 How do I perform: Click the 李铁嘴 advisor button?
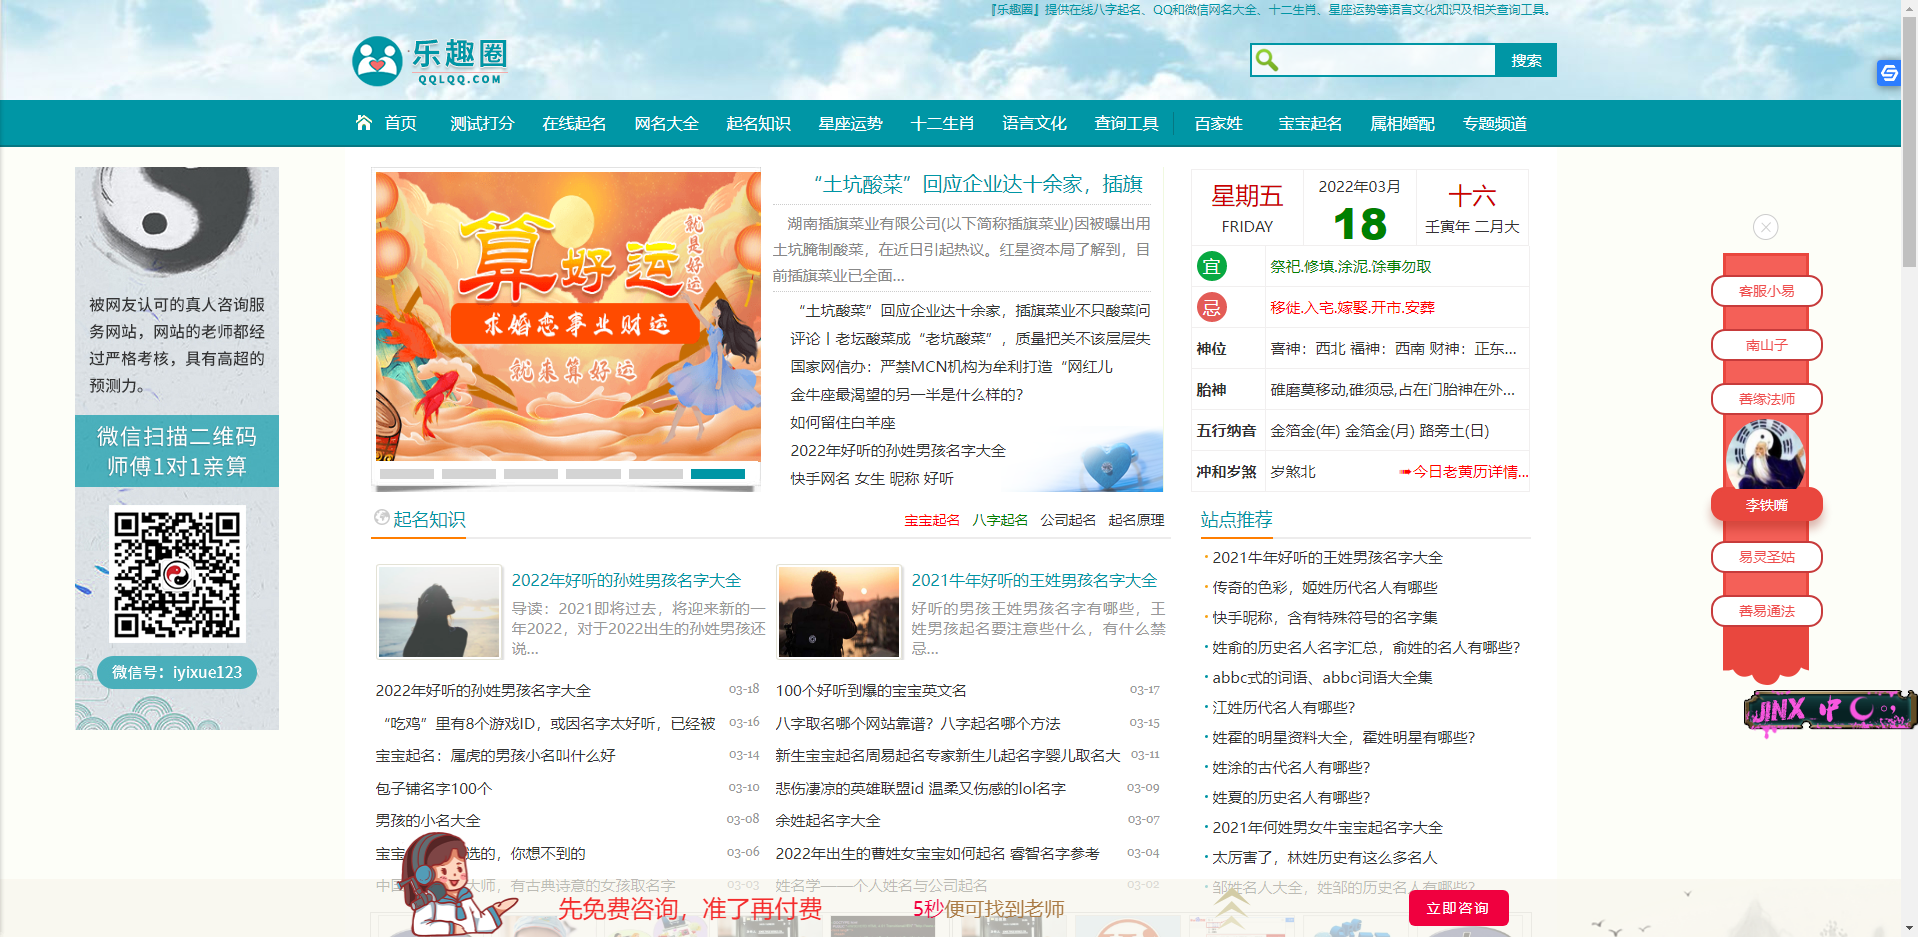(x=1766, y=505)
